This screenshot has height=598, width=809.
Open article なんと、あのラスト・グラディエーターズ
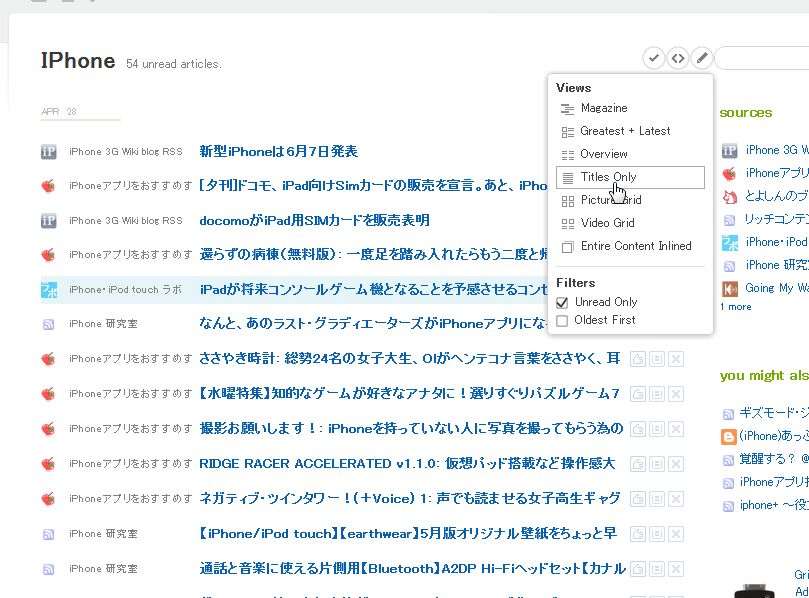point(373,324)
